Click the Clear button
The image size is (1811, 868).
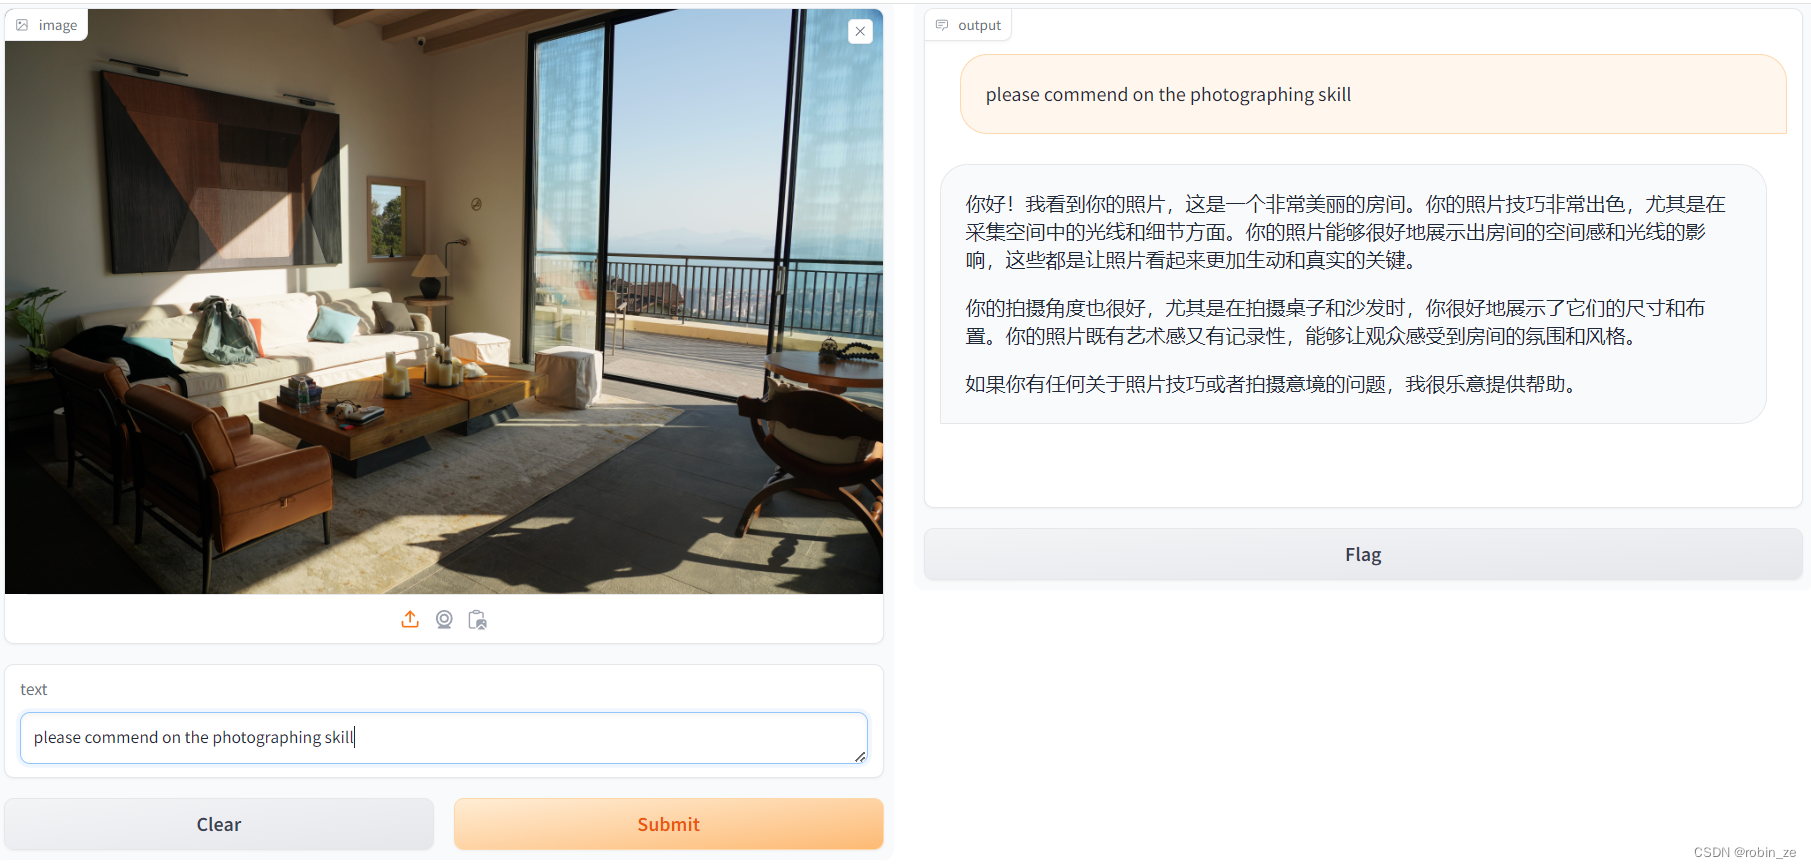click(x=219, y=824)
